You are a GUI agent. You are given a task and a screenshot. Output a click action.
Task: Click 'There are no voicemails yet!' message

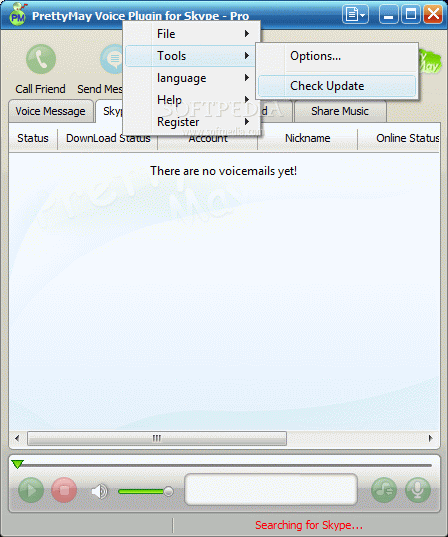tap(224, 171)
